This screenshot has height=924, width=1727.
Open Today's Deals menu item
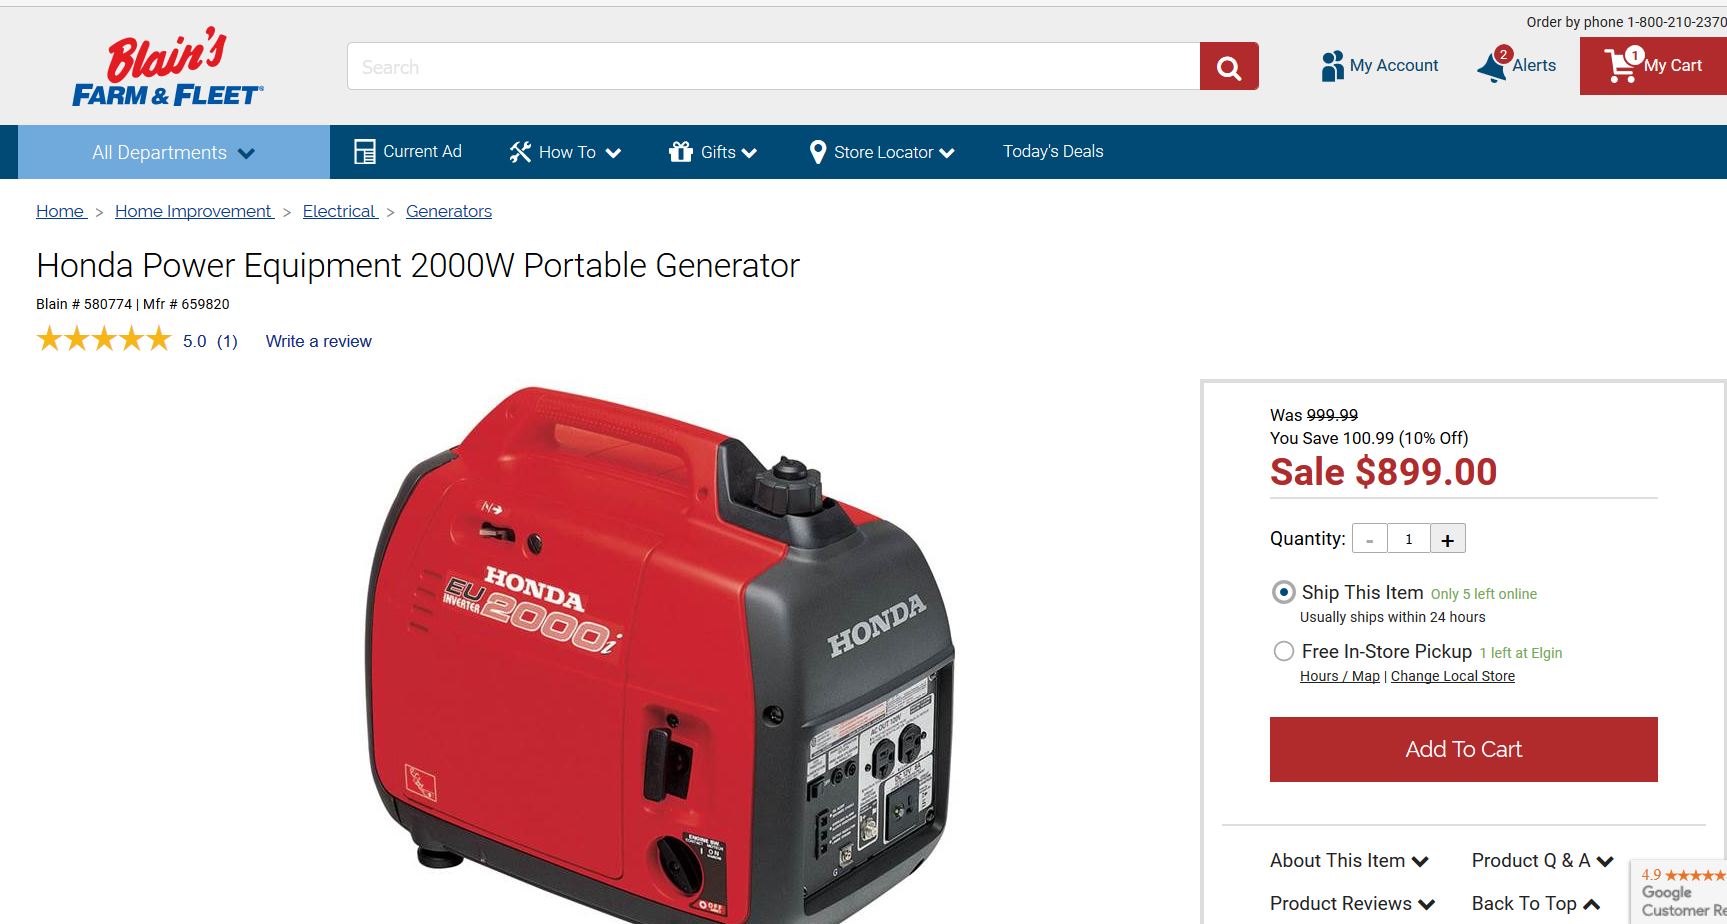tap(1053, 151)
